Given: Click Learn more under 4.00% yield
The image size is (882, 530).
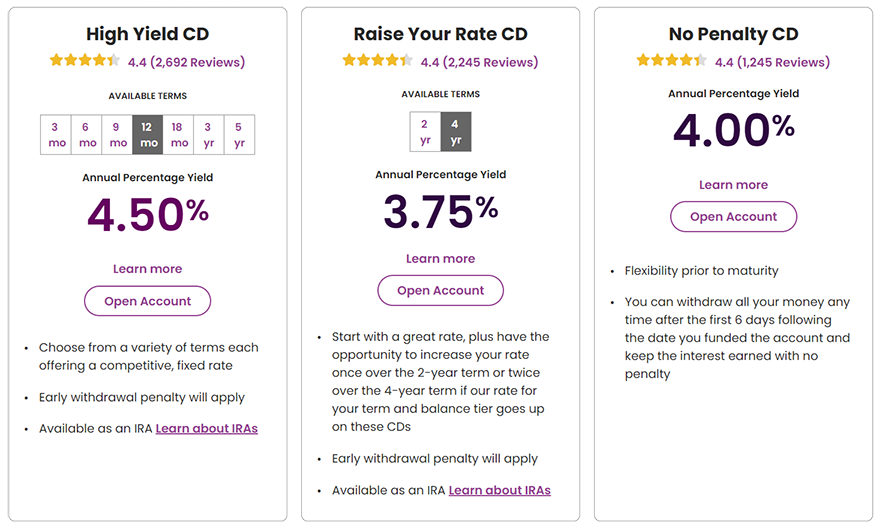Looking at the screenshot, I should tap(734, 185).
